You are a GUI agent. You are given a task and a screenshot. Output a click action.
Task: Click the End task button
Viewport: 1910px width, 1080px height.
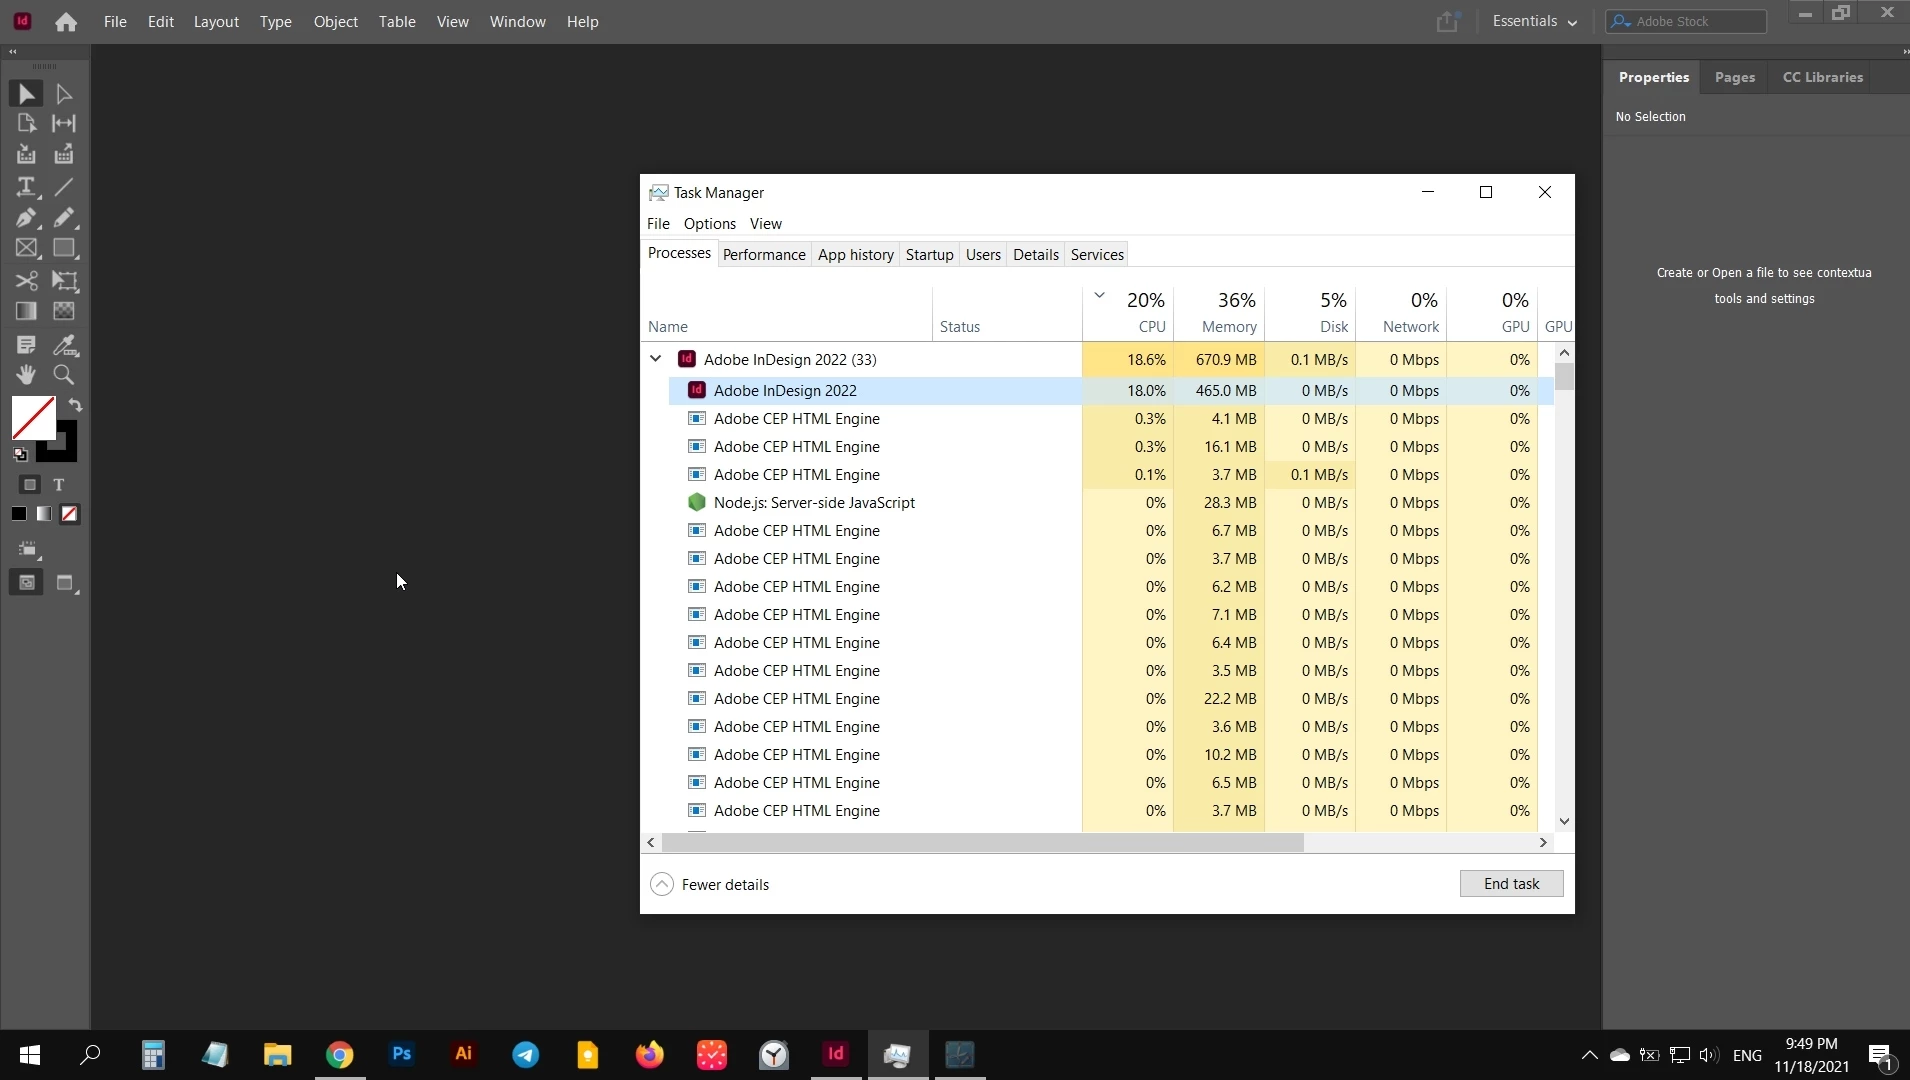1511,884
